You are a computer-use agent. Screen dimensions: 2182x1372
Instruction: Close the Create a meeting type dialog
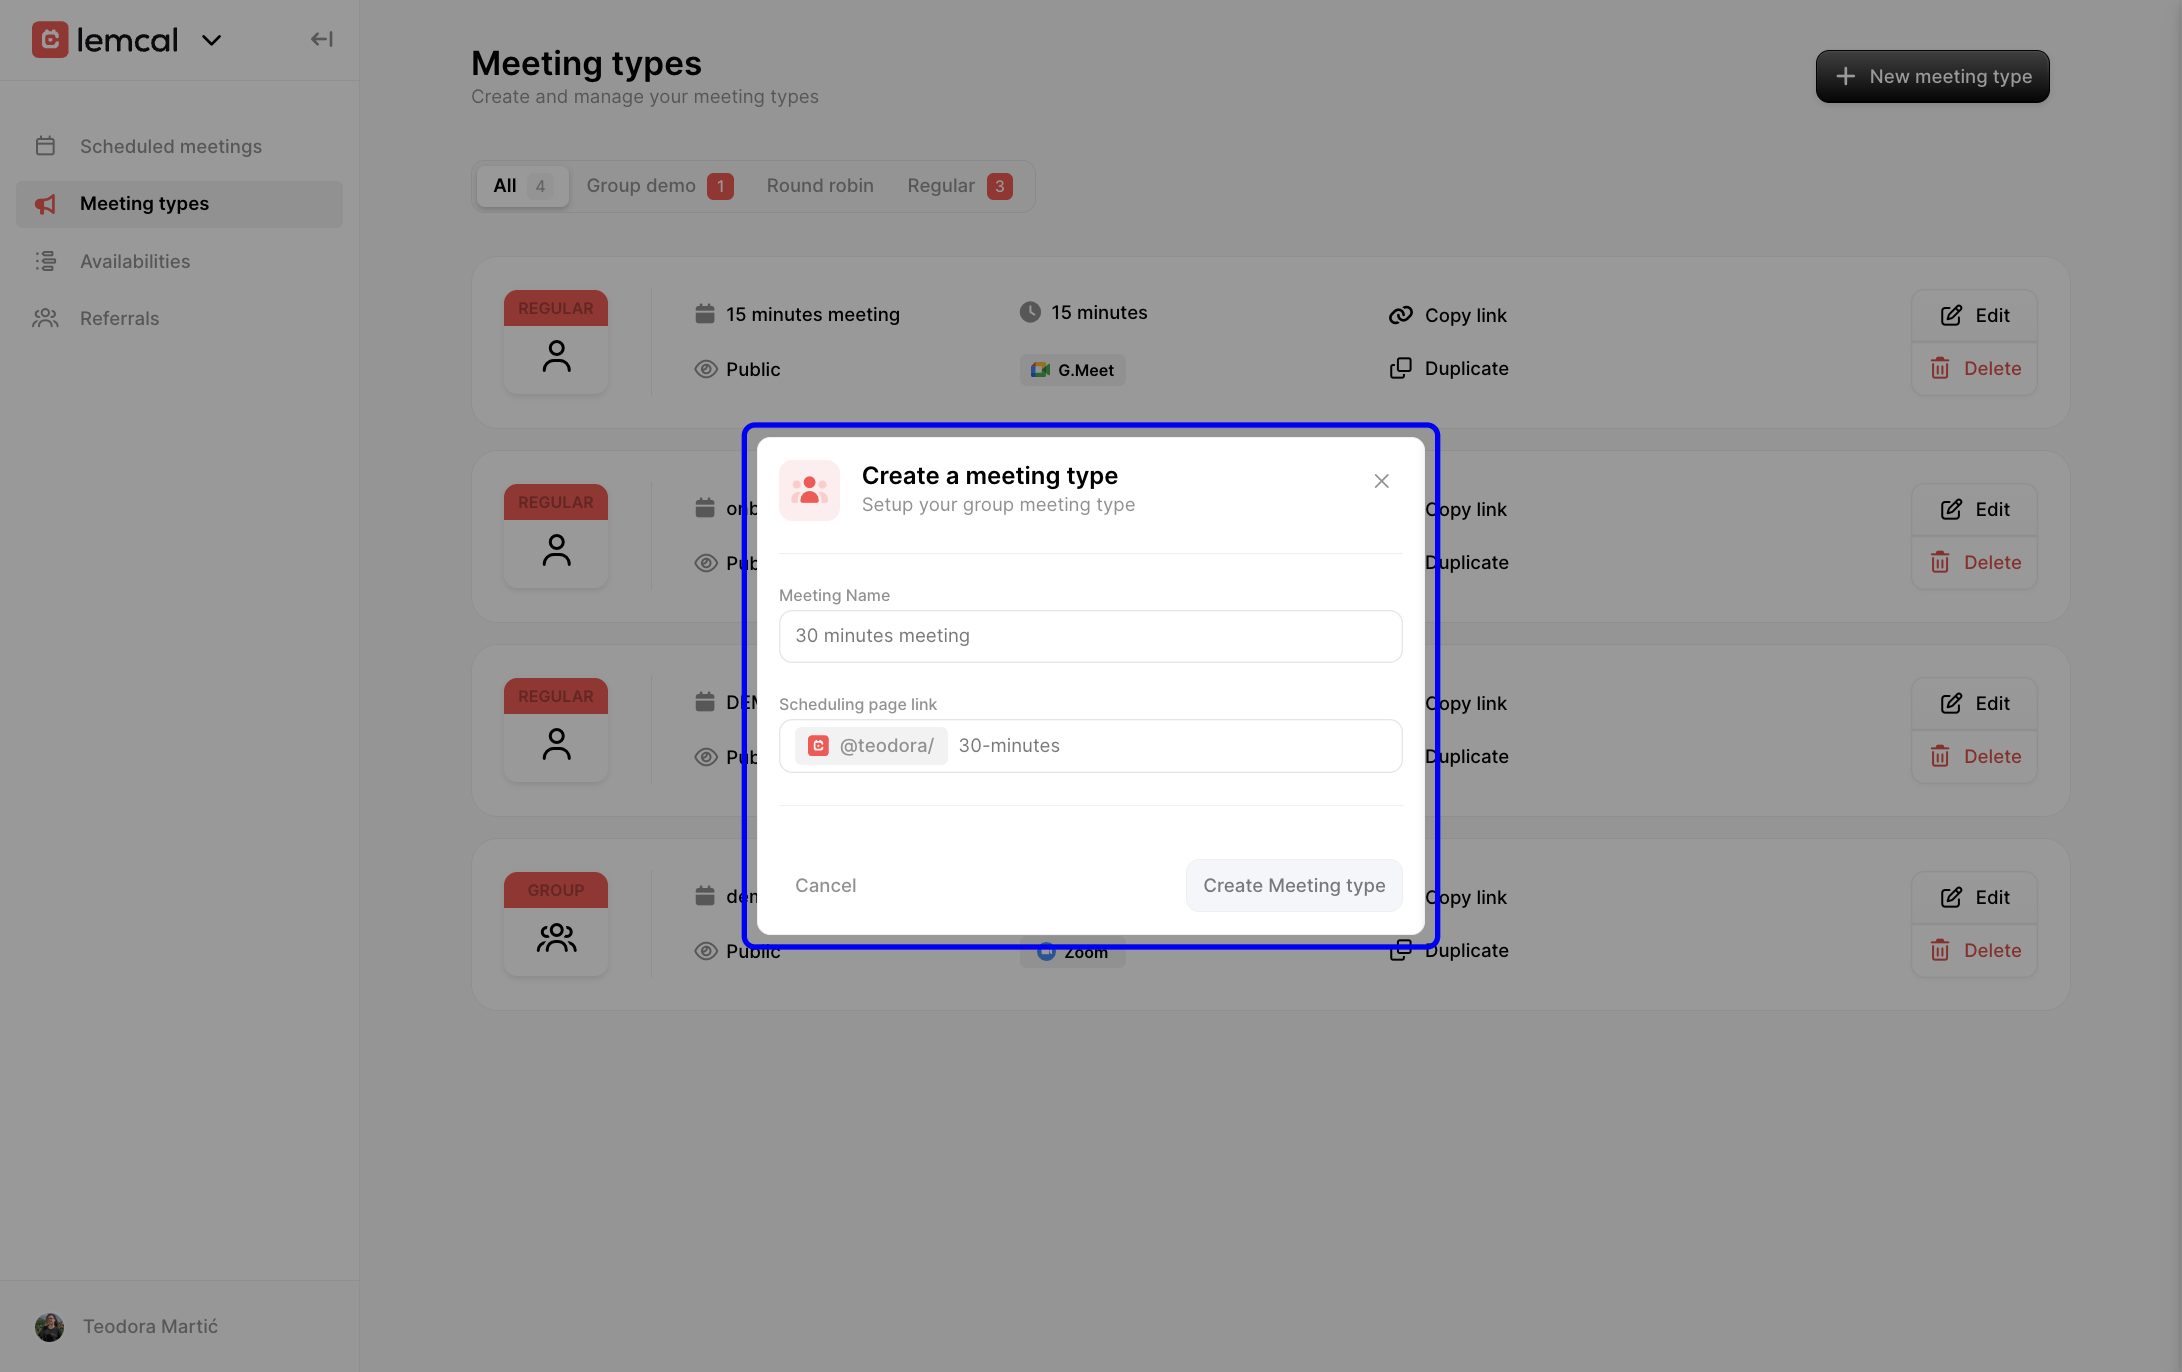1381,480
